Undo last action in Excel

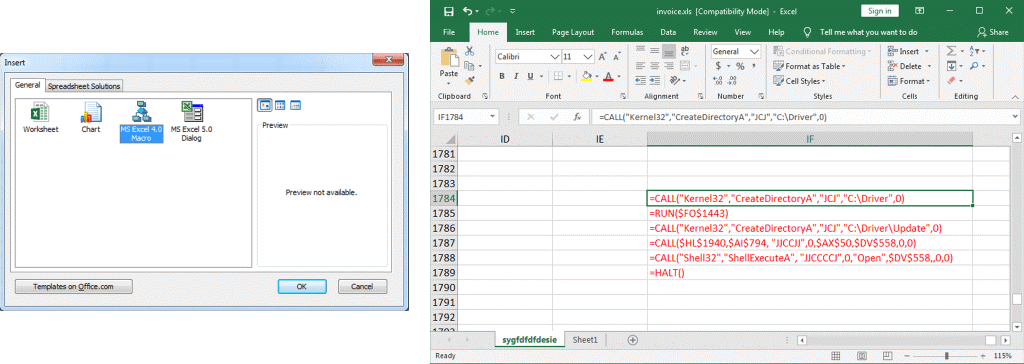click(x=467, y=11)
